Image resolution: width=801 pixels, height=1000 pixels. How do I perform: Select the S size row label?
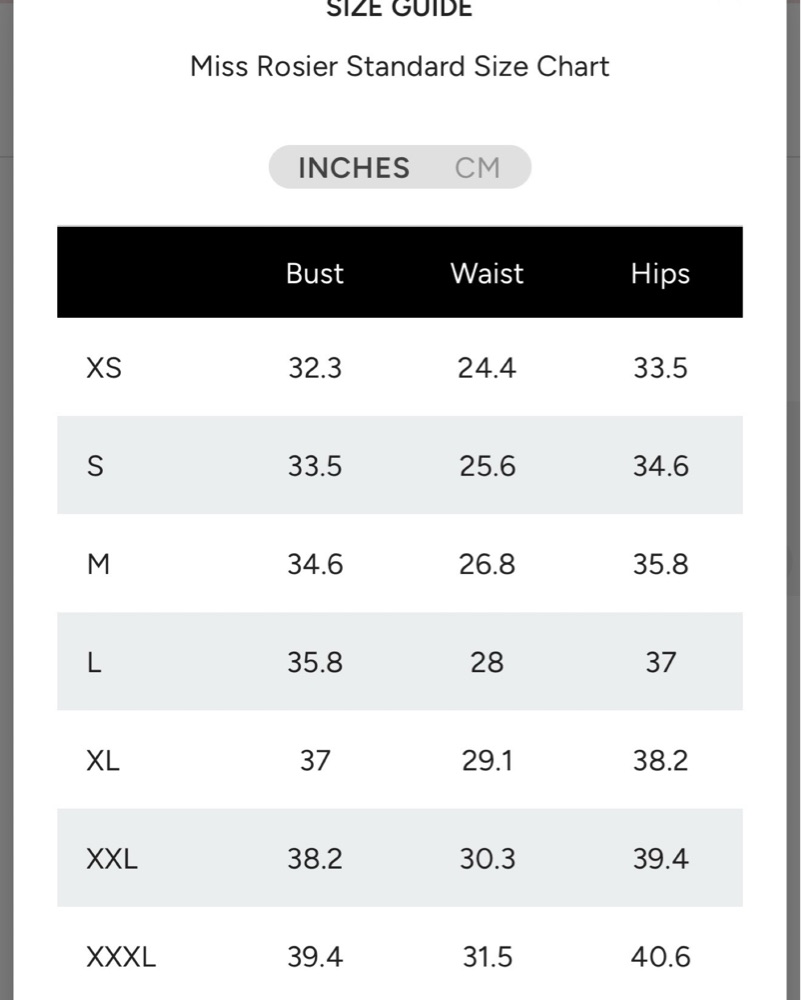coord(95,466)
